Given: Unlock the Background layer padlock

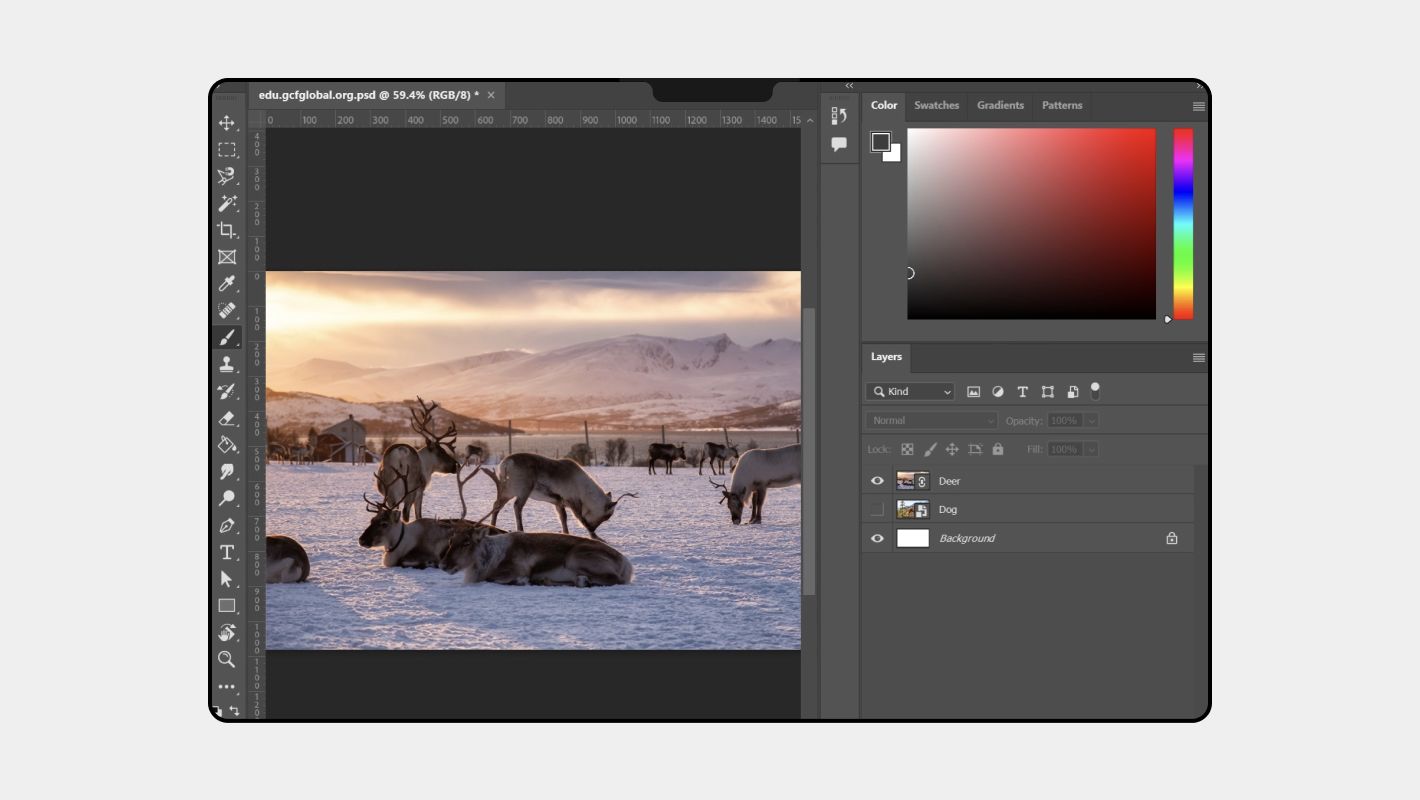Looking at the screenshot, I should click(x=1171, y=538).
